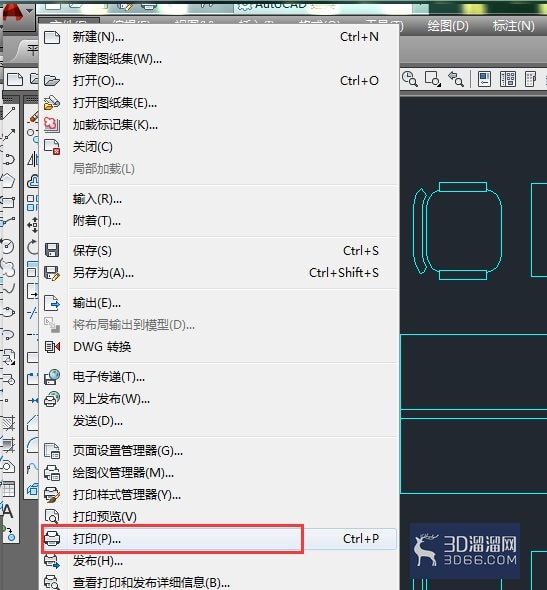Open the 绘图(D) Draw menu
The height and width of the screenshot is (590, 547).
448,26
